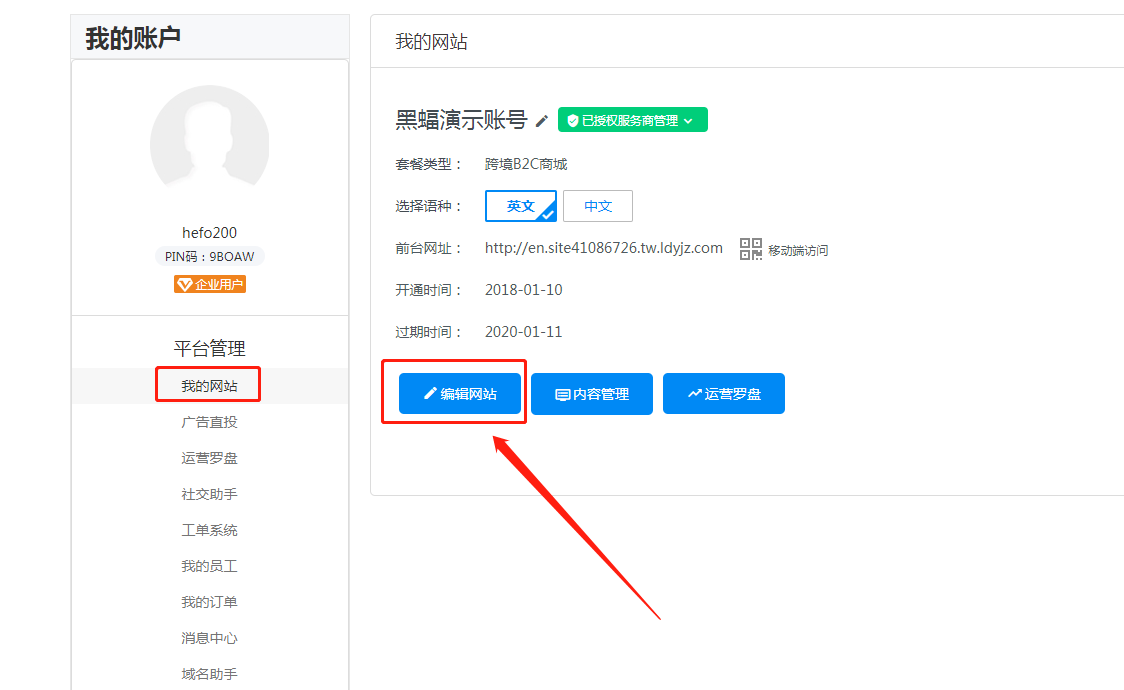Switch language to 中文

coord(598,206)
